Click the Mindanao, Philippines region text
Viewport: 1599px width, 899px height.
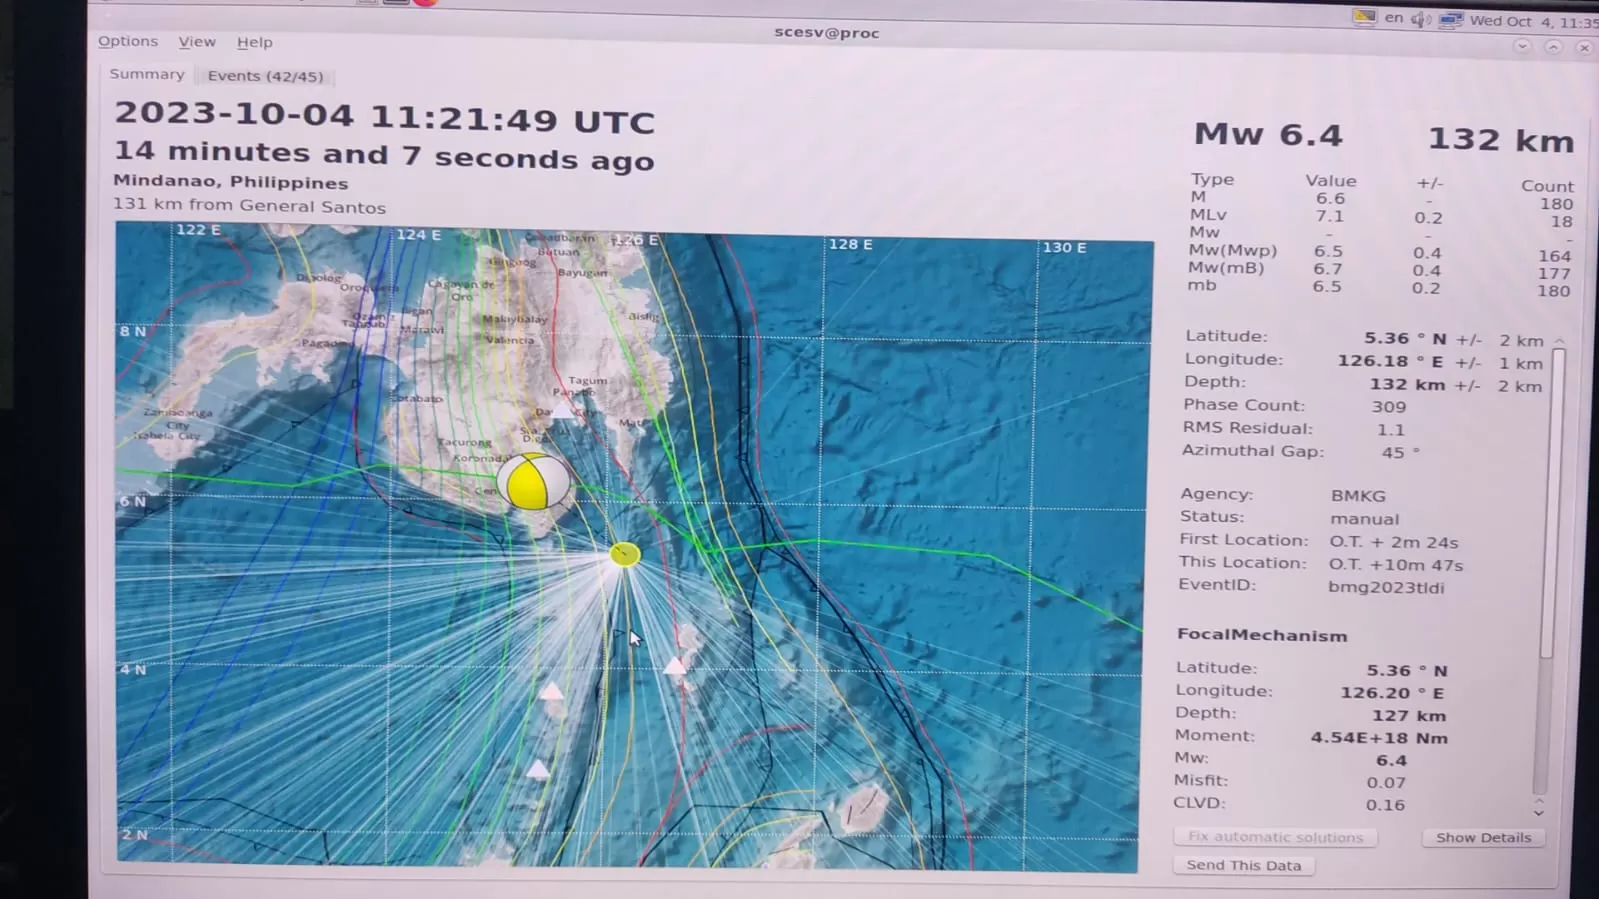pos(231,182)
